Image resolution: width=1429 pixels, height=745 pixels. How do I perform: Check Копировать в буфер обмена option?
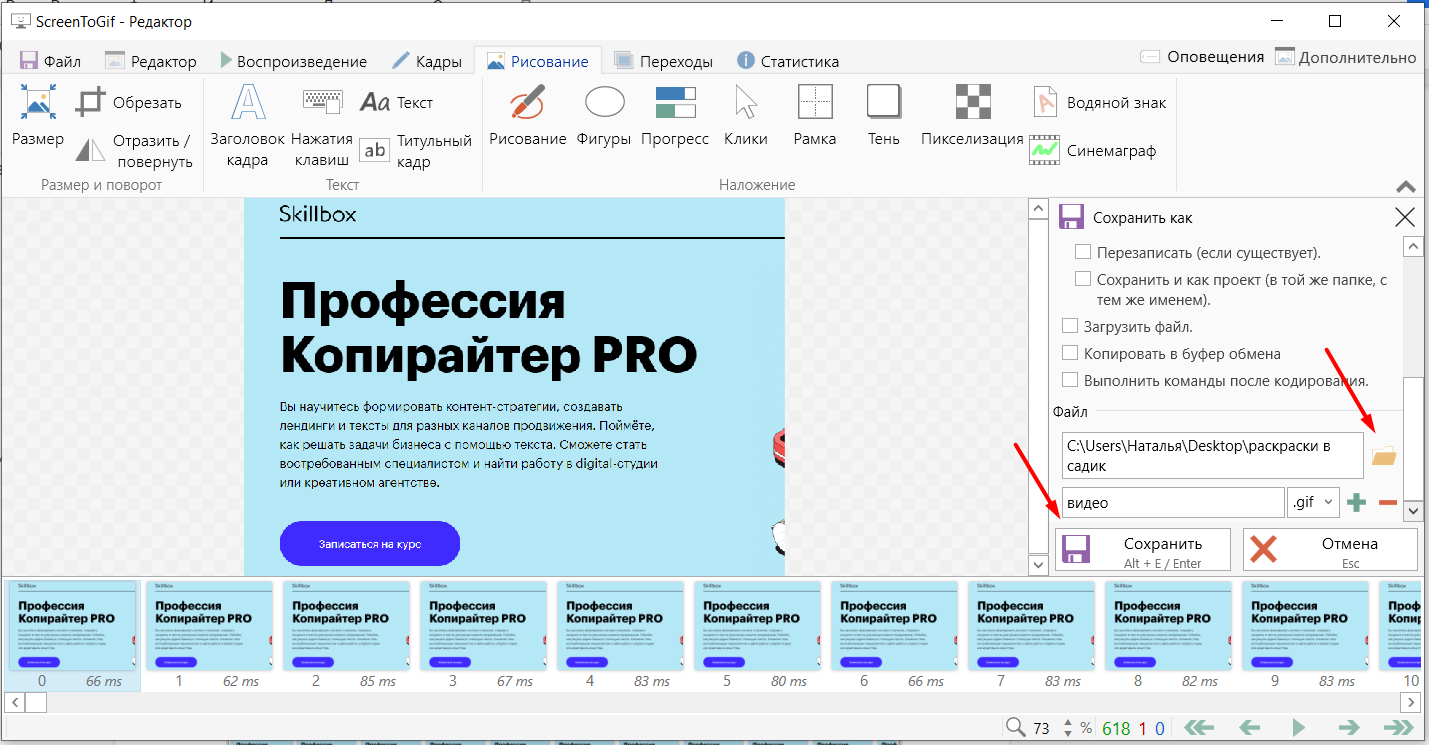[x=1070, y=353]
